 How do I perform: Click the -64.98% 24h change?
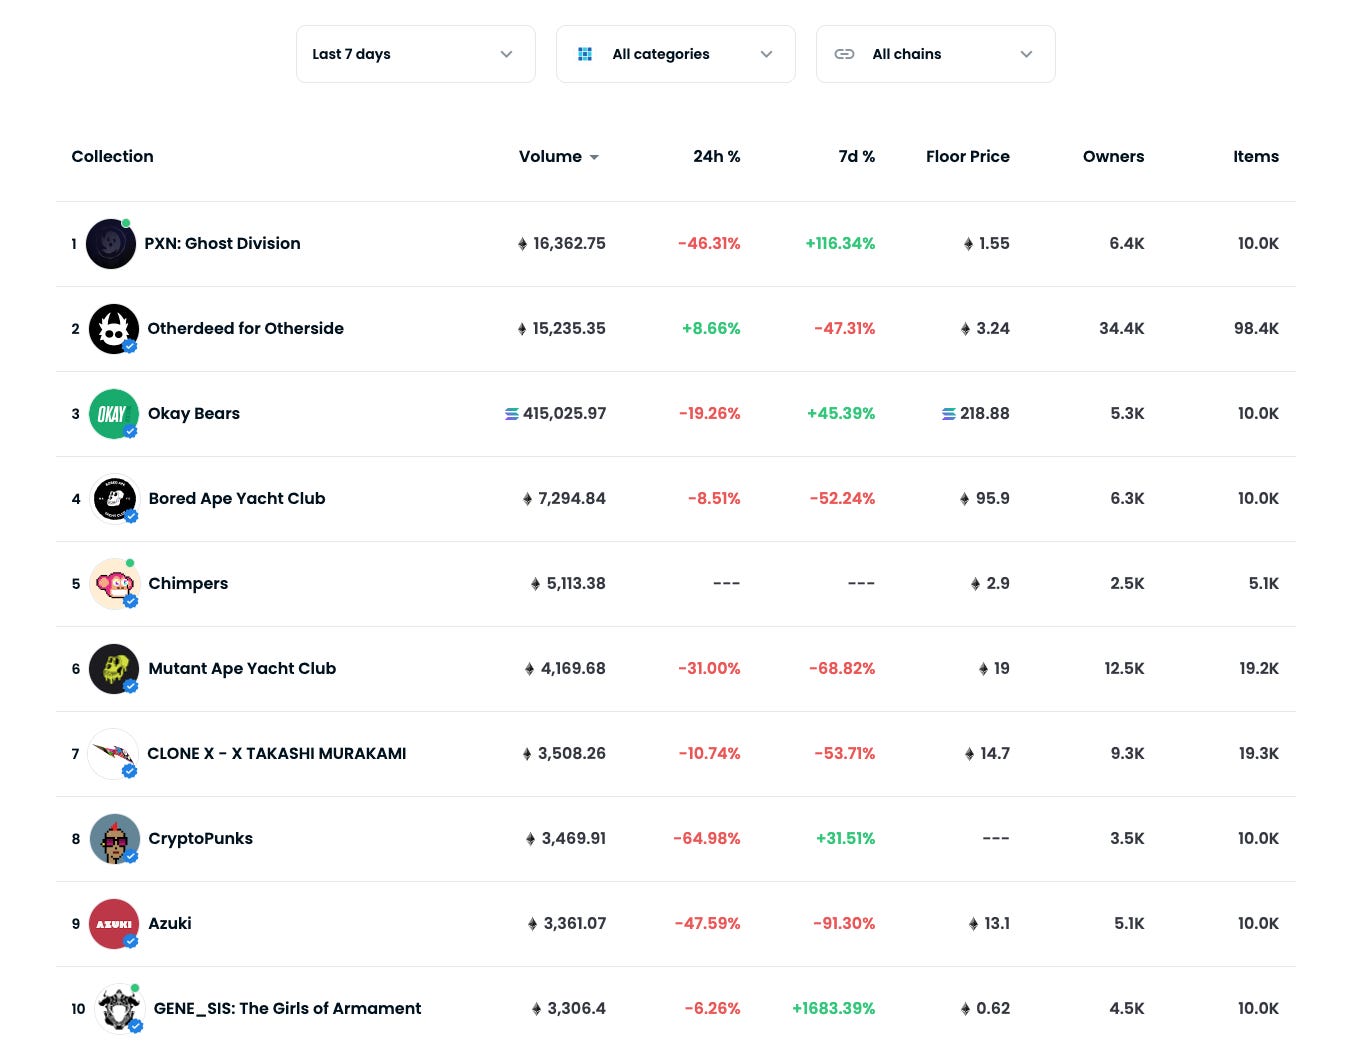[707, 838]
